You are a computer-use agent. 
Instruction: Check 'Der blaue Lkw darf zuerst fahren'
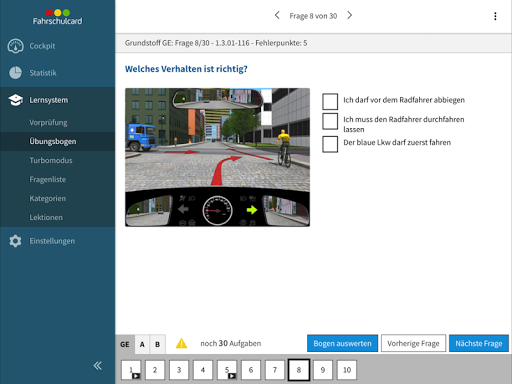coord(330,144)
